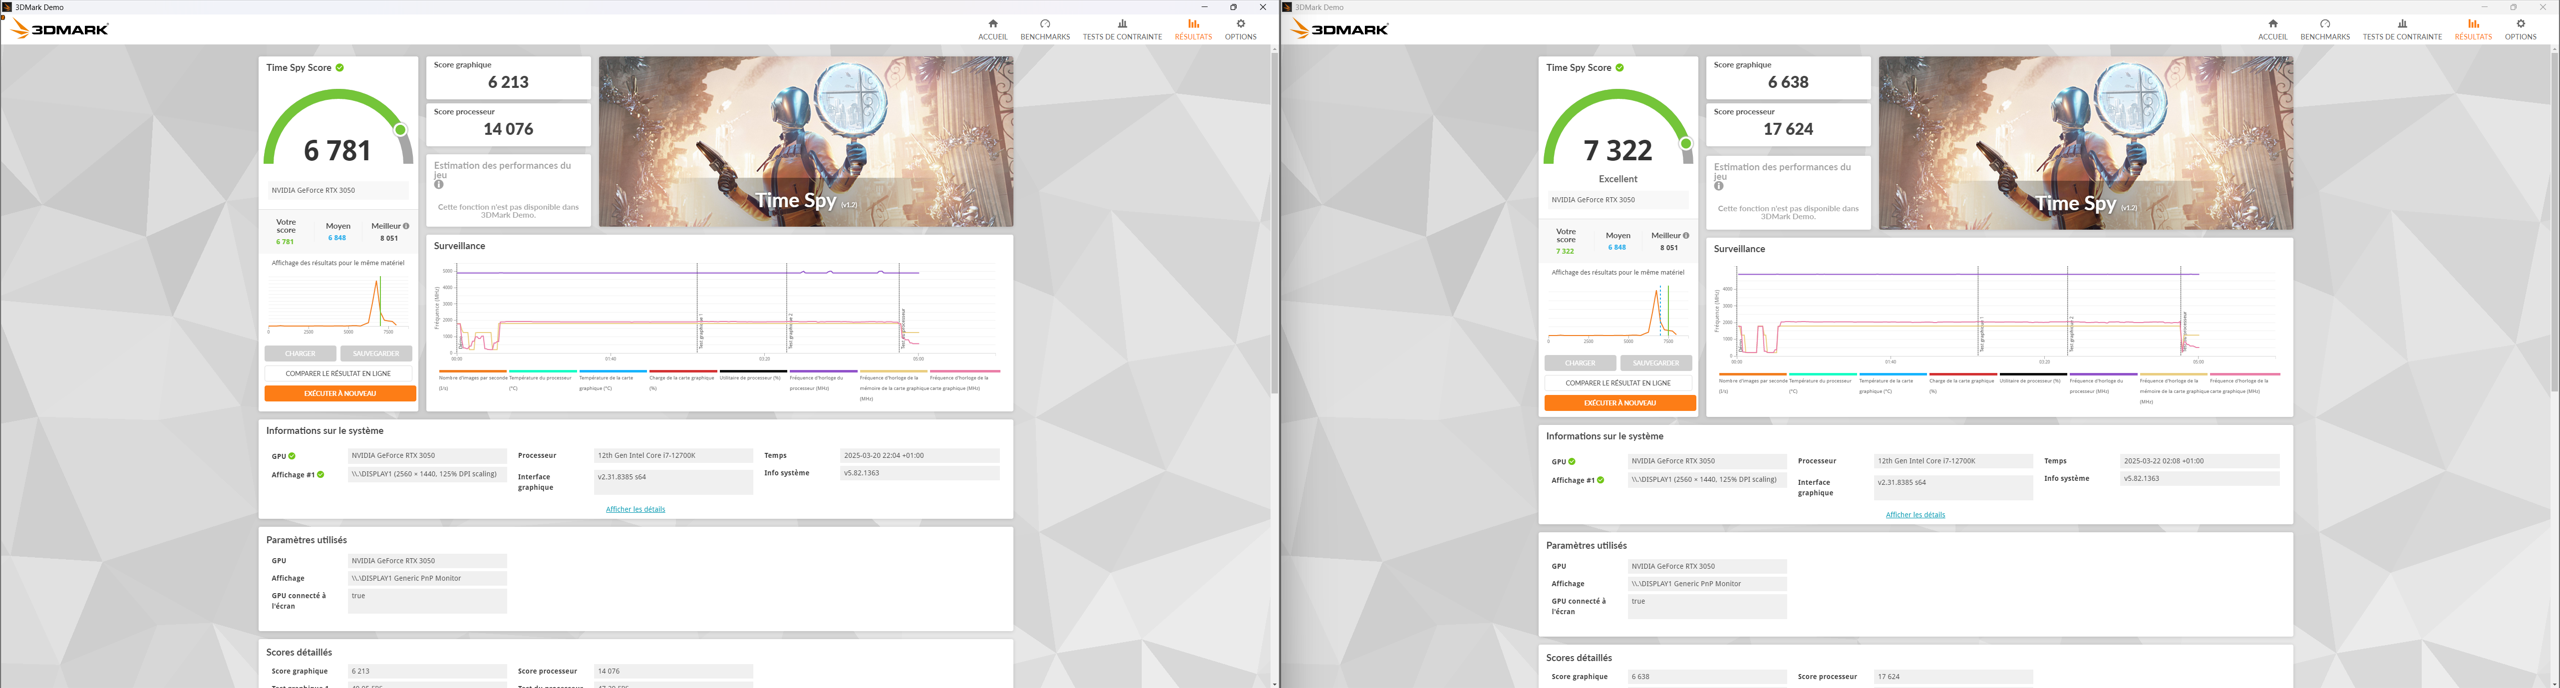Open Accueil in the 6 781 score window

[992, 29]
